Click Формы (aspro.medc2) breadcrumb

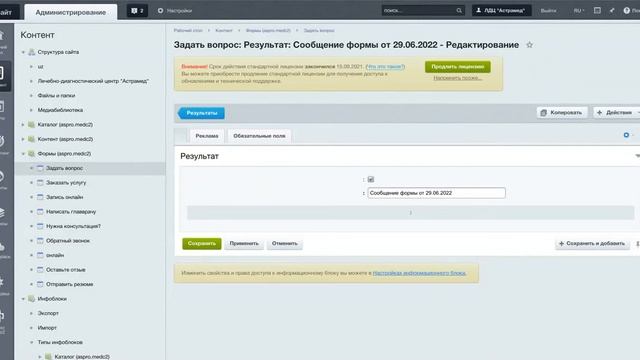pos(268,31)
